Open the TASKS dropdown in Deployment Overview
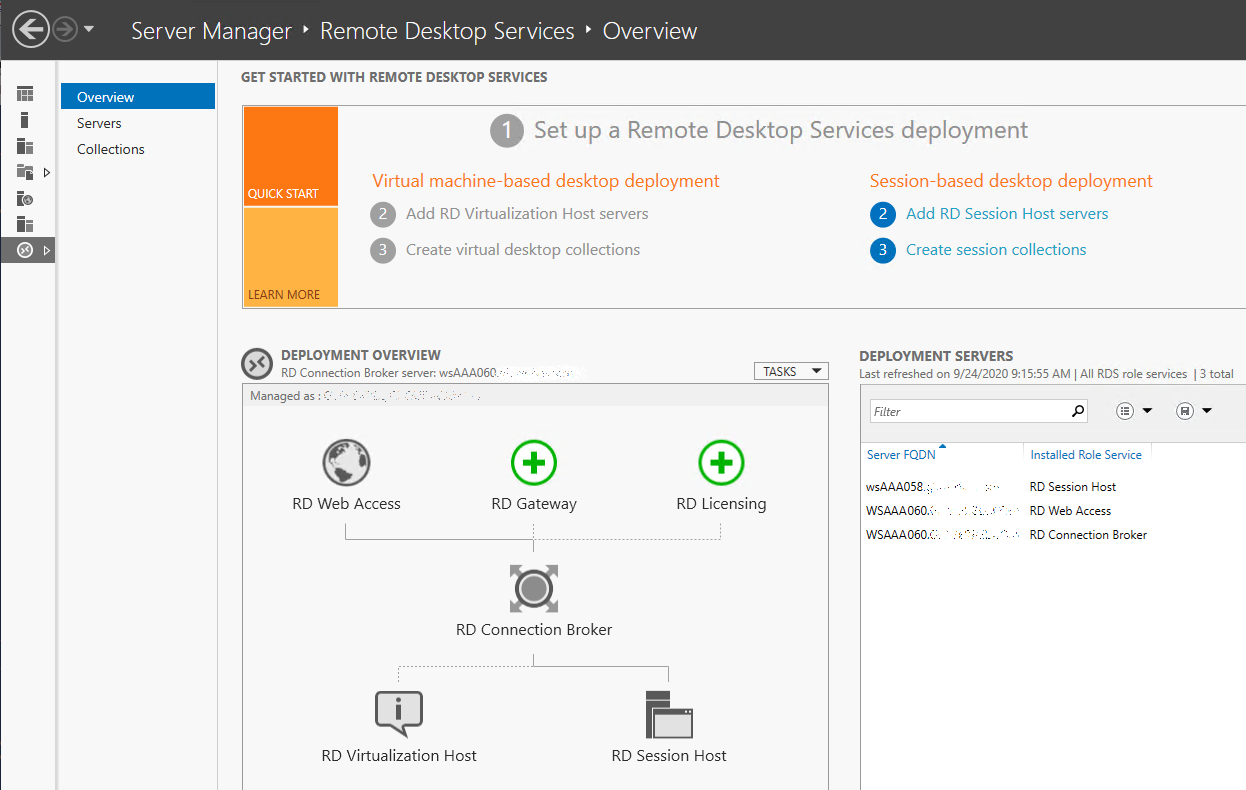Viewport: 1246px width, 790px height. [791, 371]
